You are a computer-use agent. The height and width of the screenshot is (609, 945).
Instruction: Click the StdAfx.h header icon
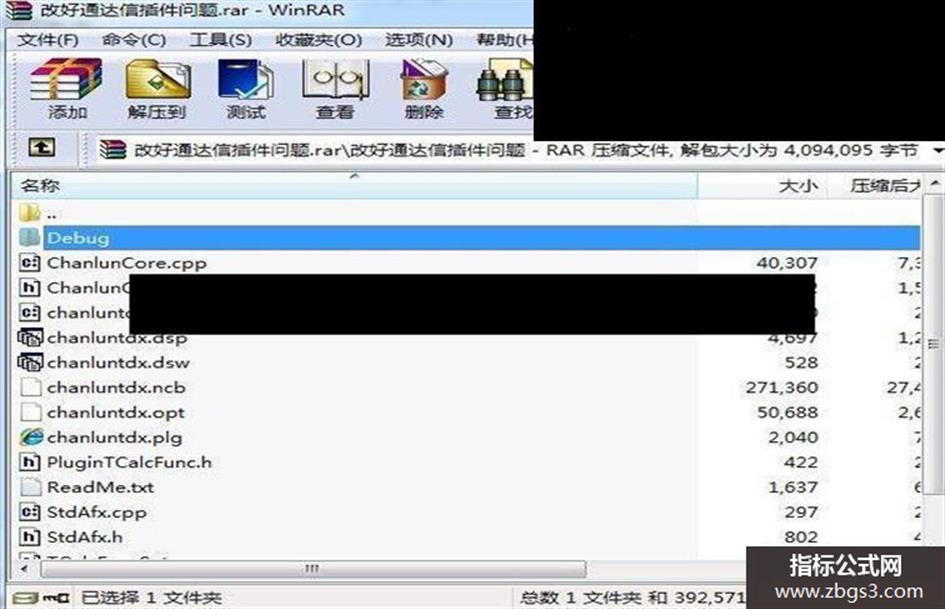(30, 536)
